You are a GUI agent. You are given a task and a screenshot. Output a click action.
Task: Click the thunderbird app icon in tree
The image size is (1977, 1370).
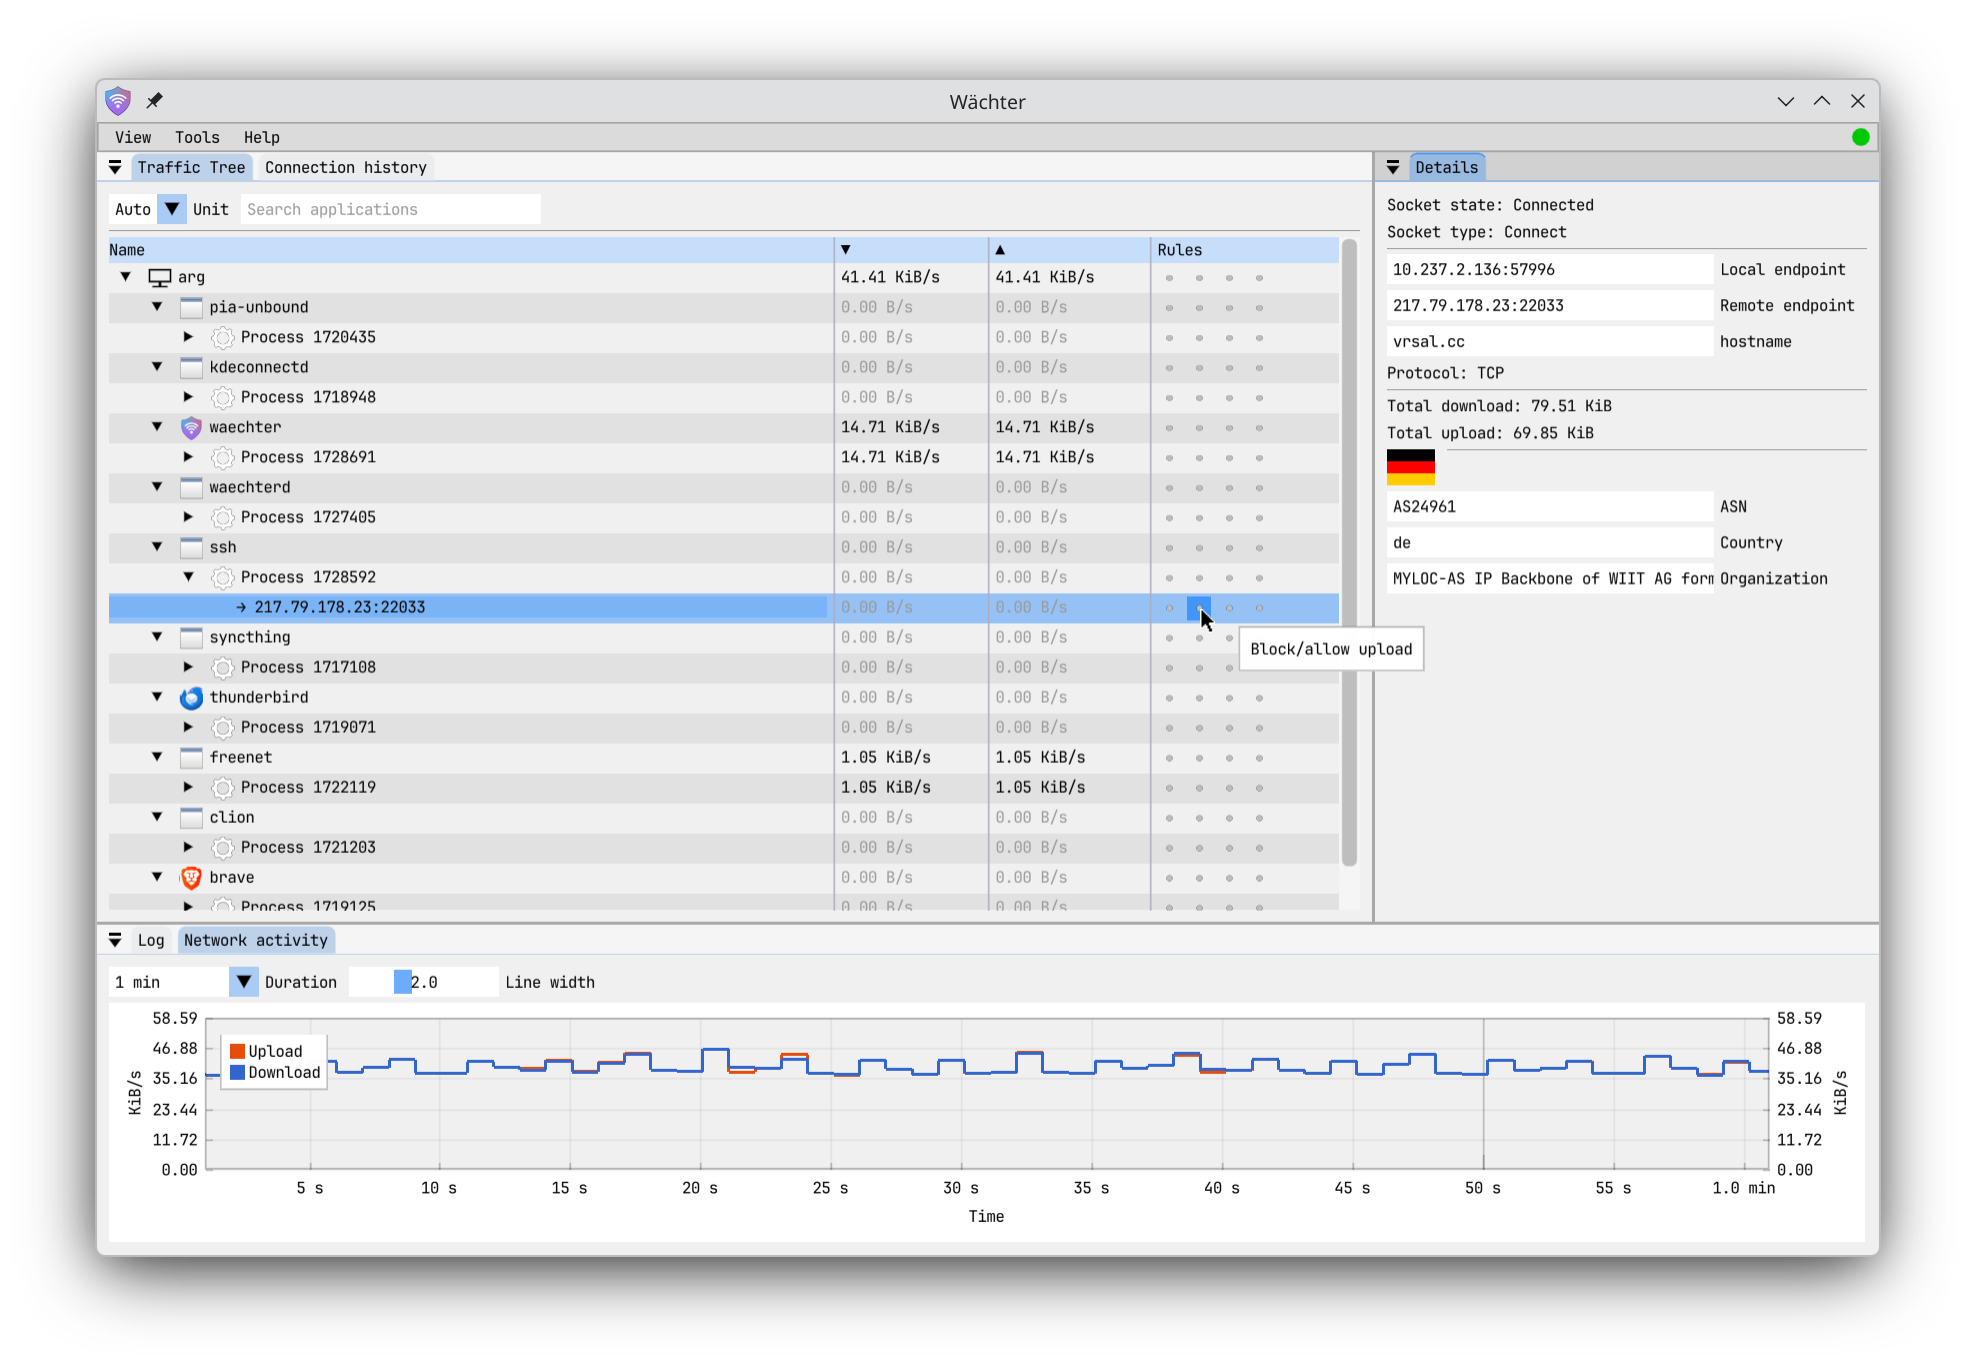[191, 698]
